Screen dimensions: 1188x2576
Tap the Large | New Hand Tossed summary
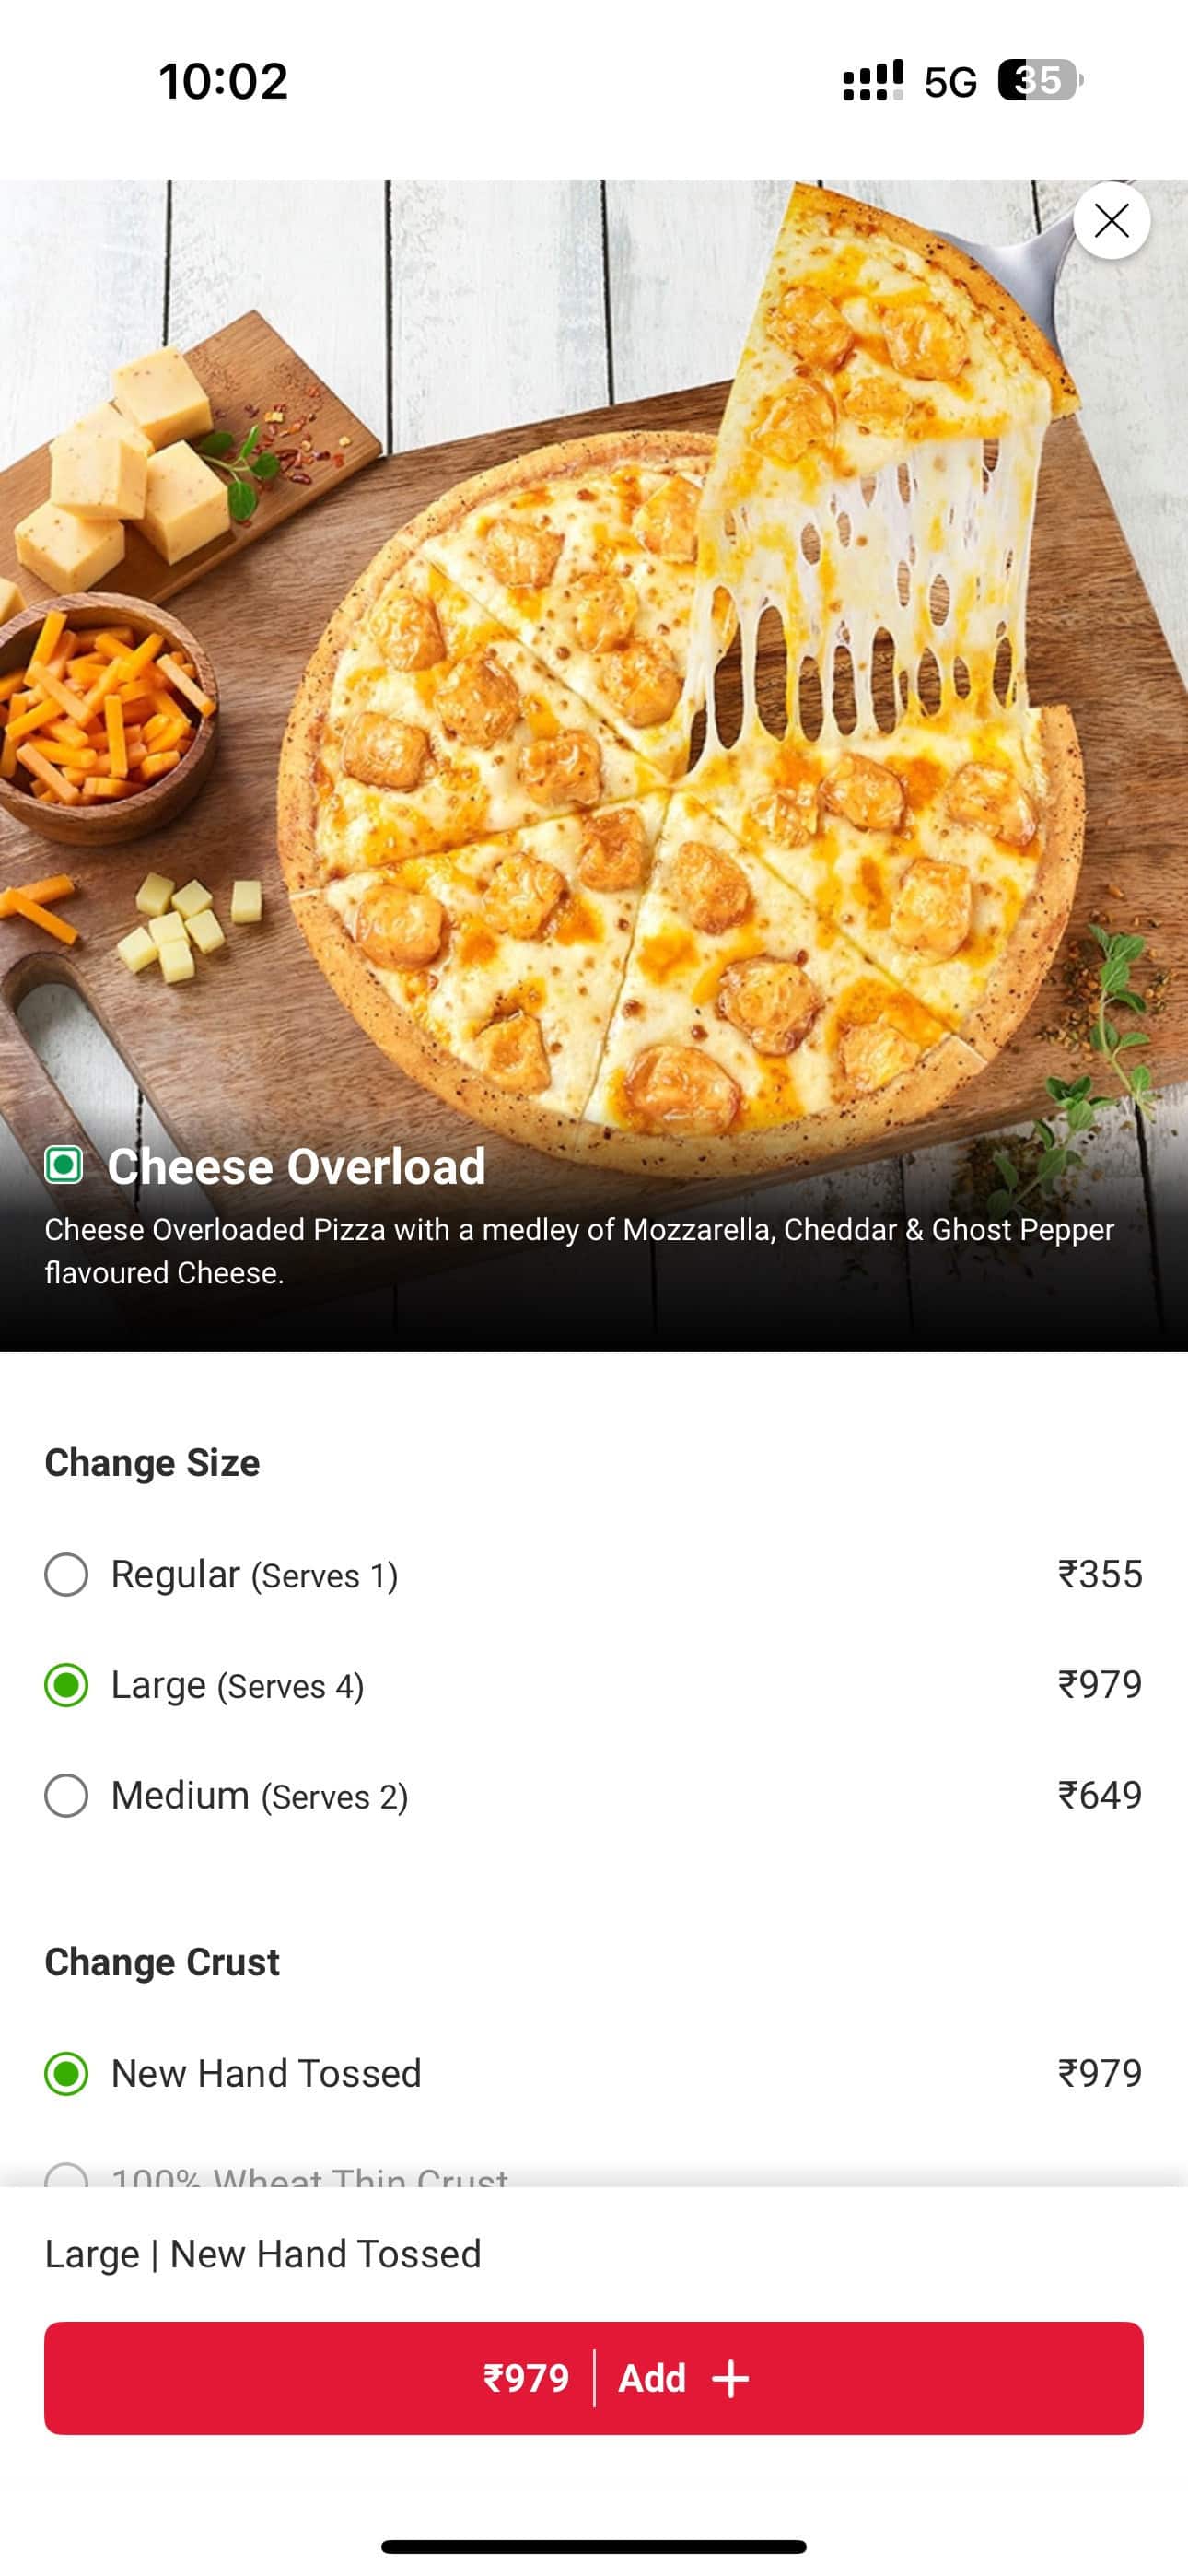pyautogui.click(x=263, y=2254)
